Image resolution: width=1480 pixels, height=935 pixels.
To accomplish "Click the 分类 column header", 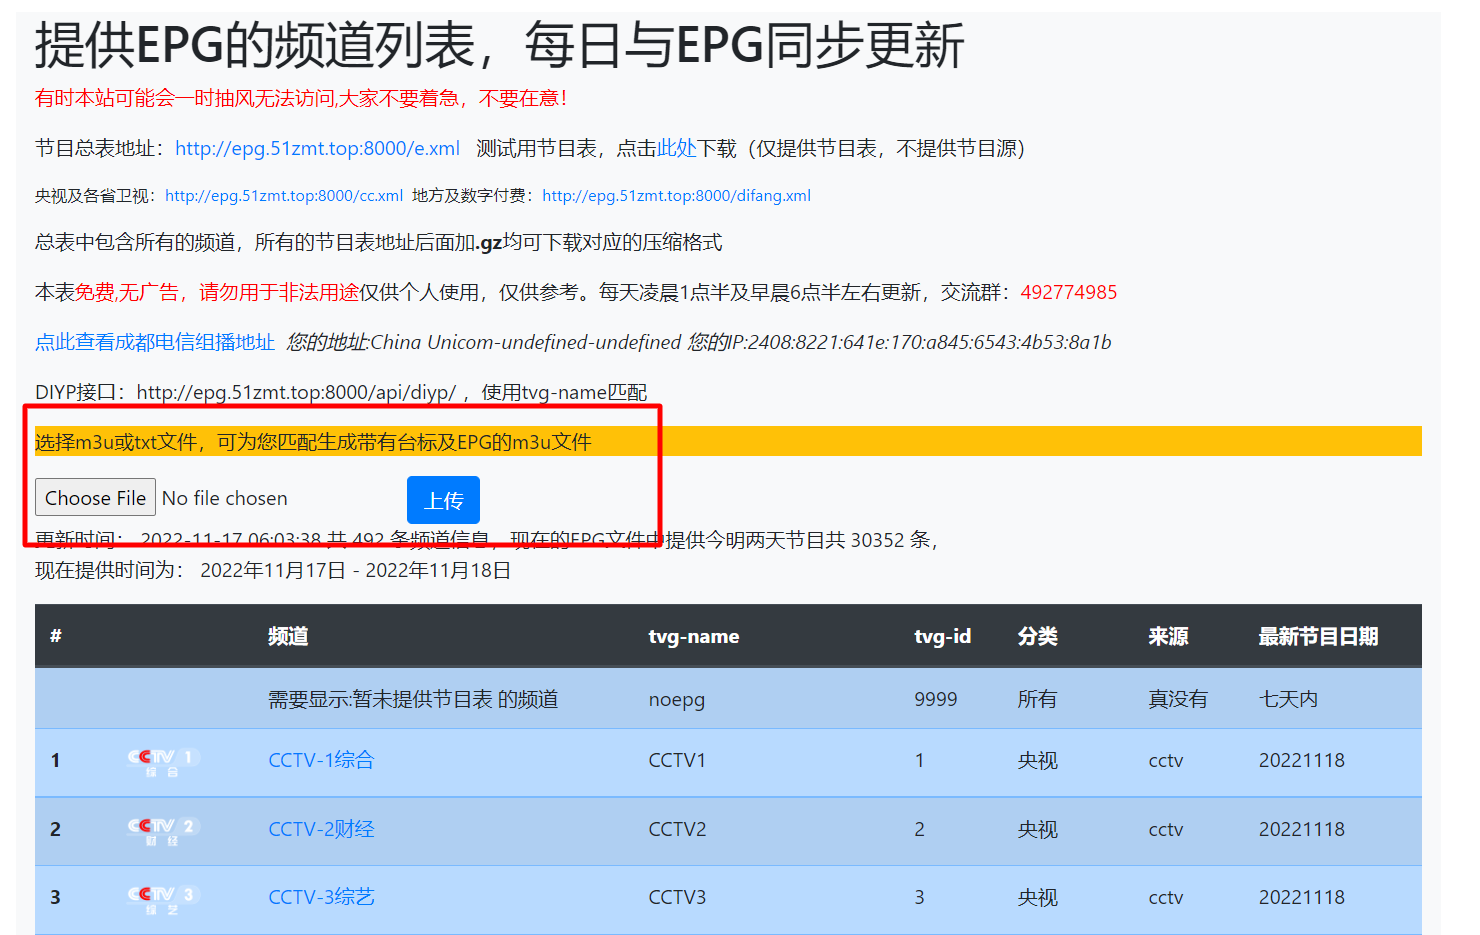I will (1037, 637).
